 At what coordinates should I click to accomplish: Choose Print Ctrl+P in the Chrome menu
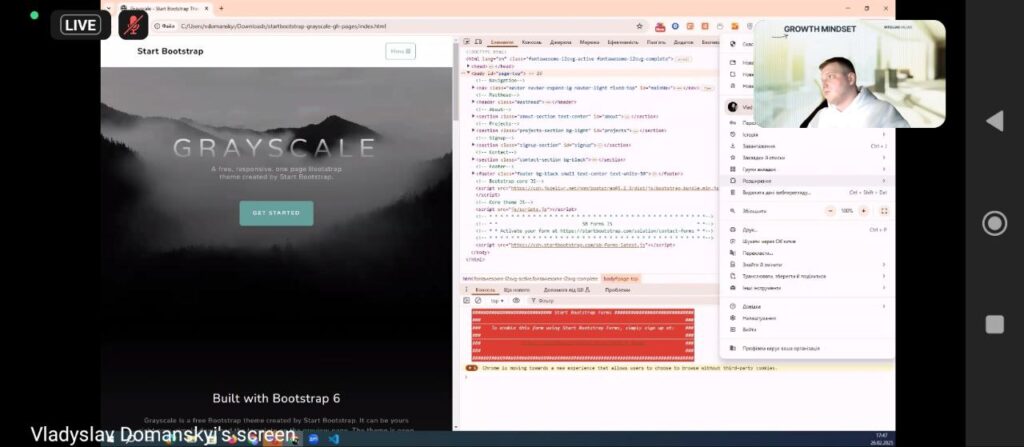(x=807, y=230)
